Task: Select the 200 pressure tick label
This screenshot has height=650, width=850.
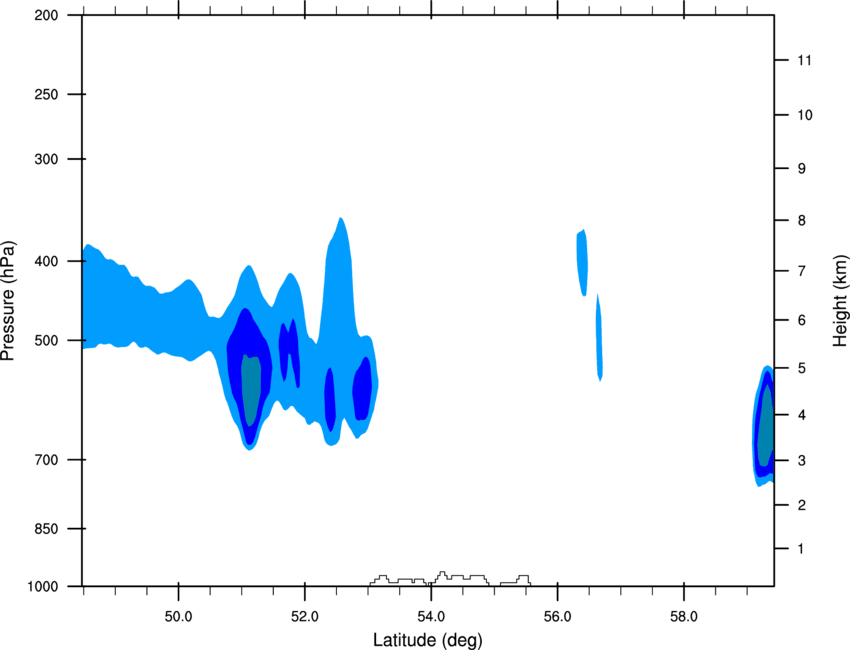Action: coord(46,15)
